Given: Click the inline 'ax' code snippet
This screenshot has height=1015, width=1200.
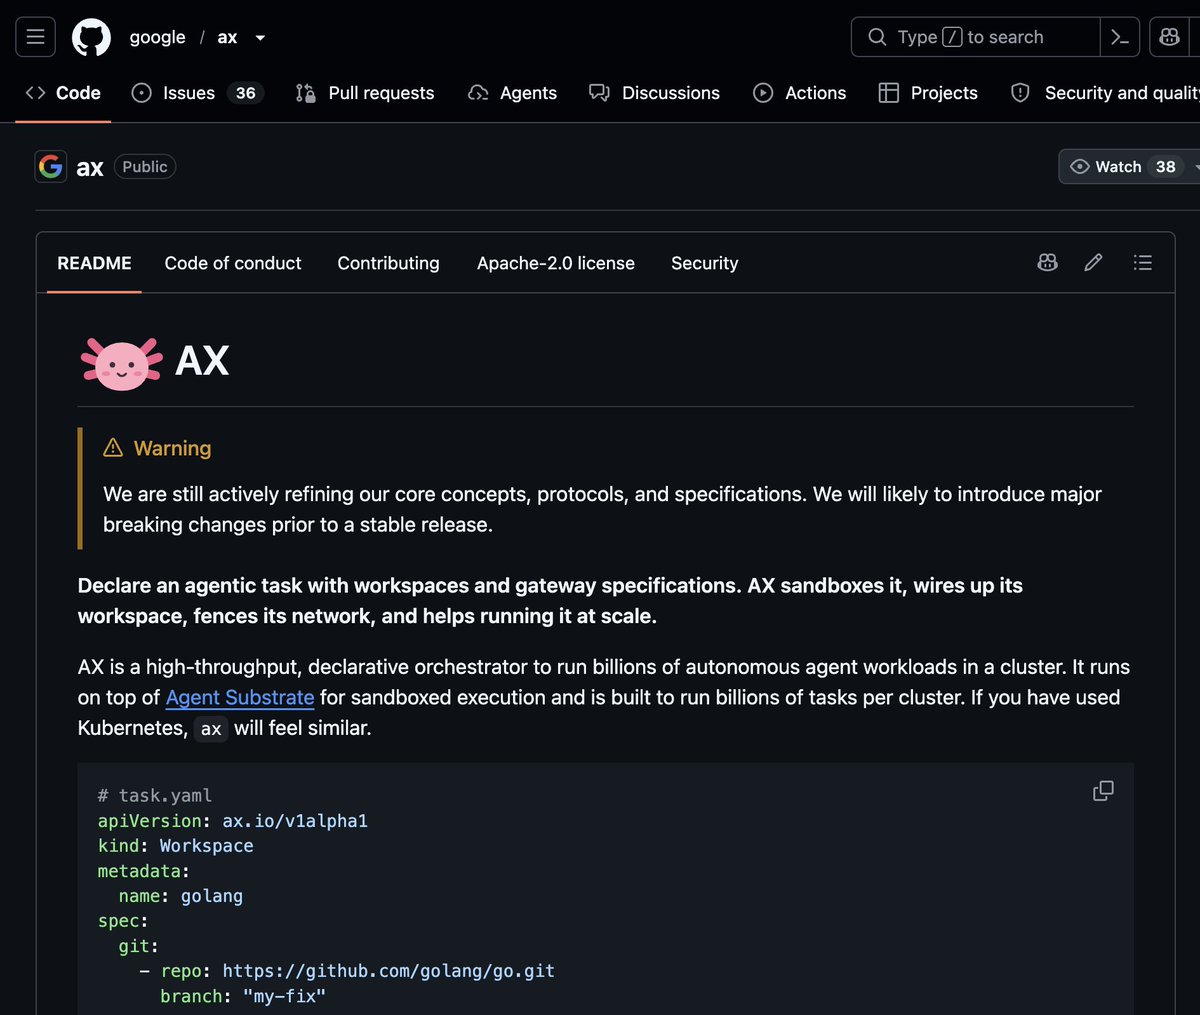Looking at the screenshot, I should [x=211, y=729].
